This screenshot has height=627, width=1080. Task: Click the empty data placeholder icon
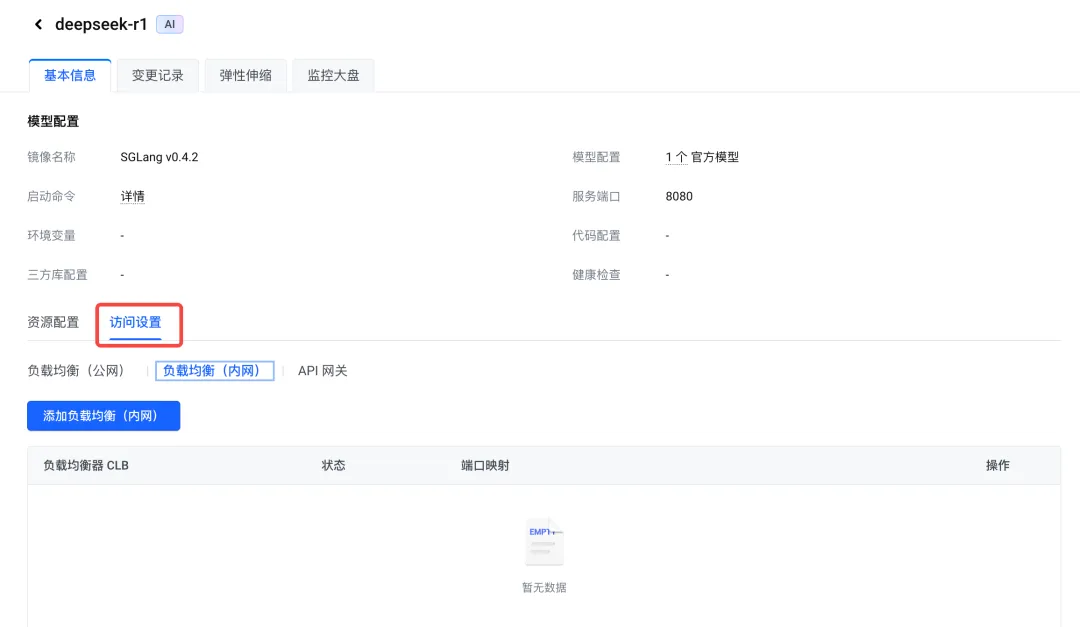tap(544, 542)
